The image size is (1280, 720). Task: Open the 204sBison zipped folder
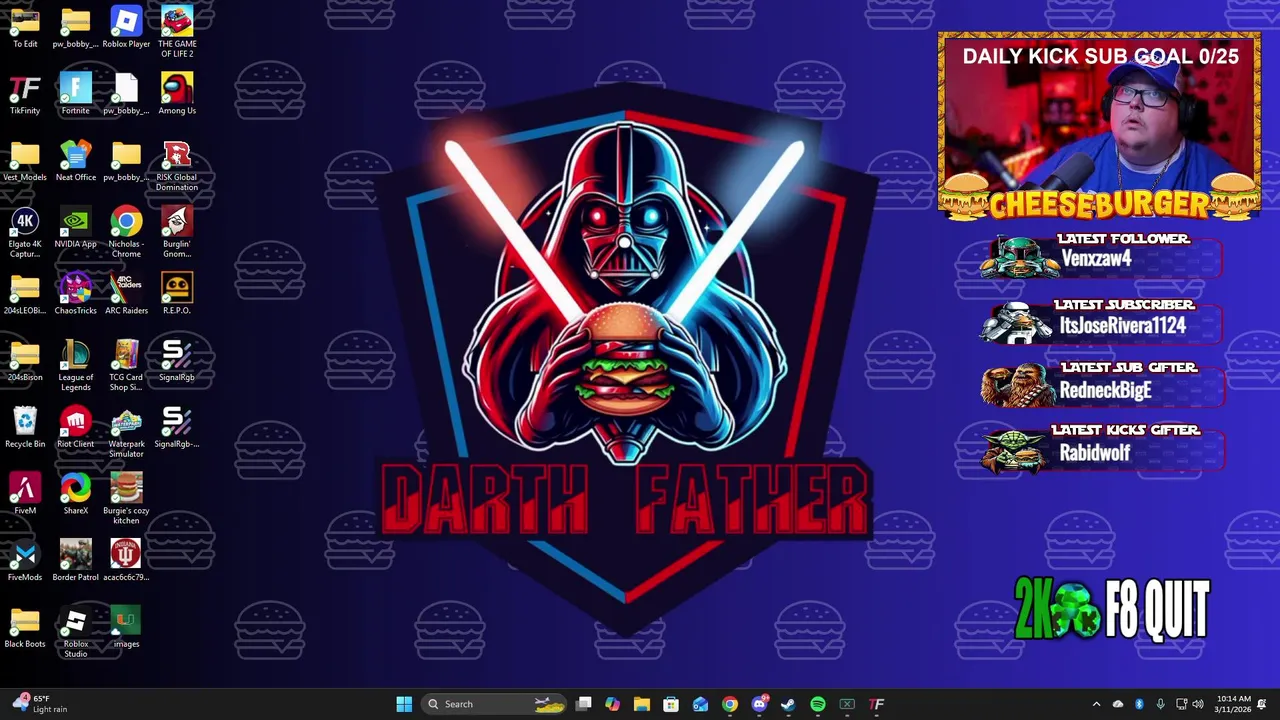(x=25, y=361)
